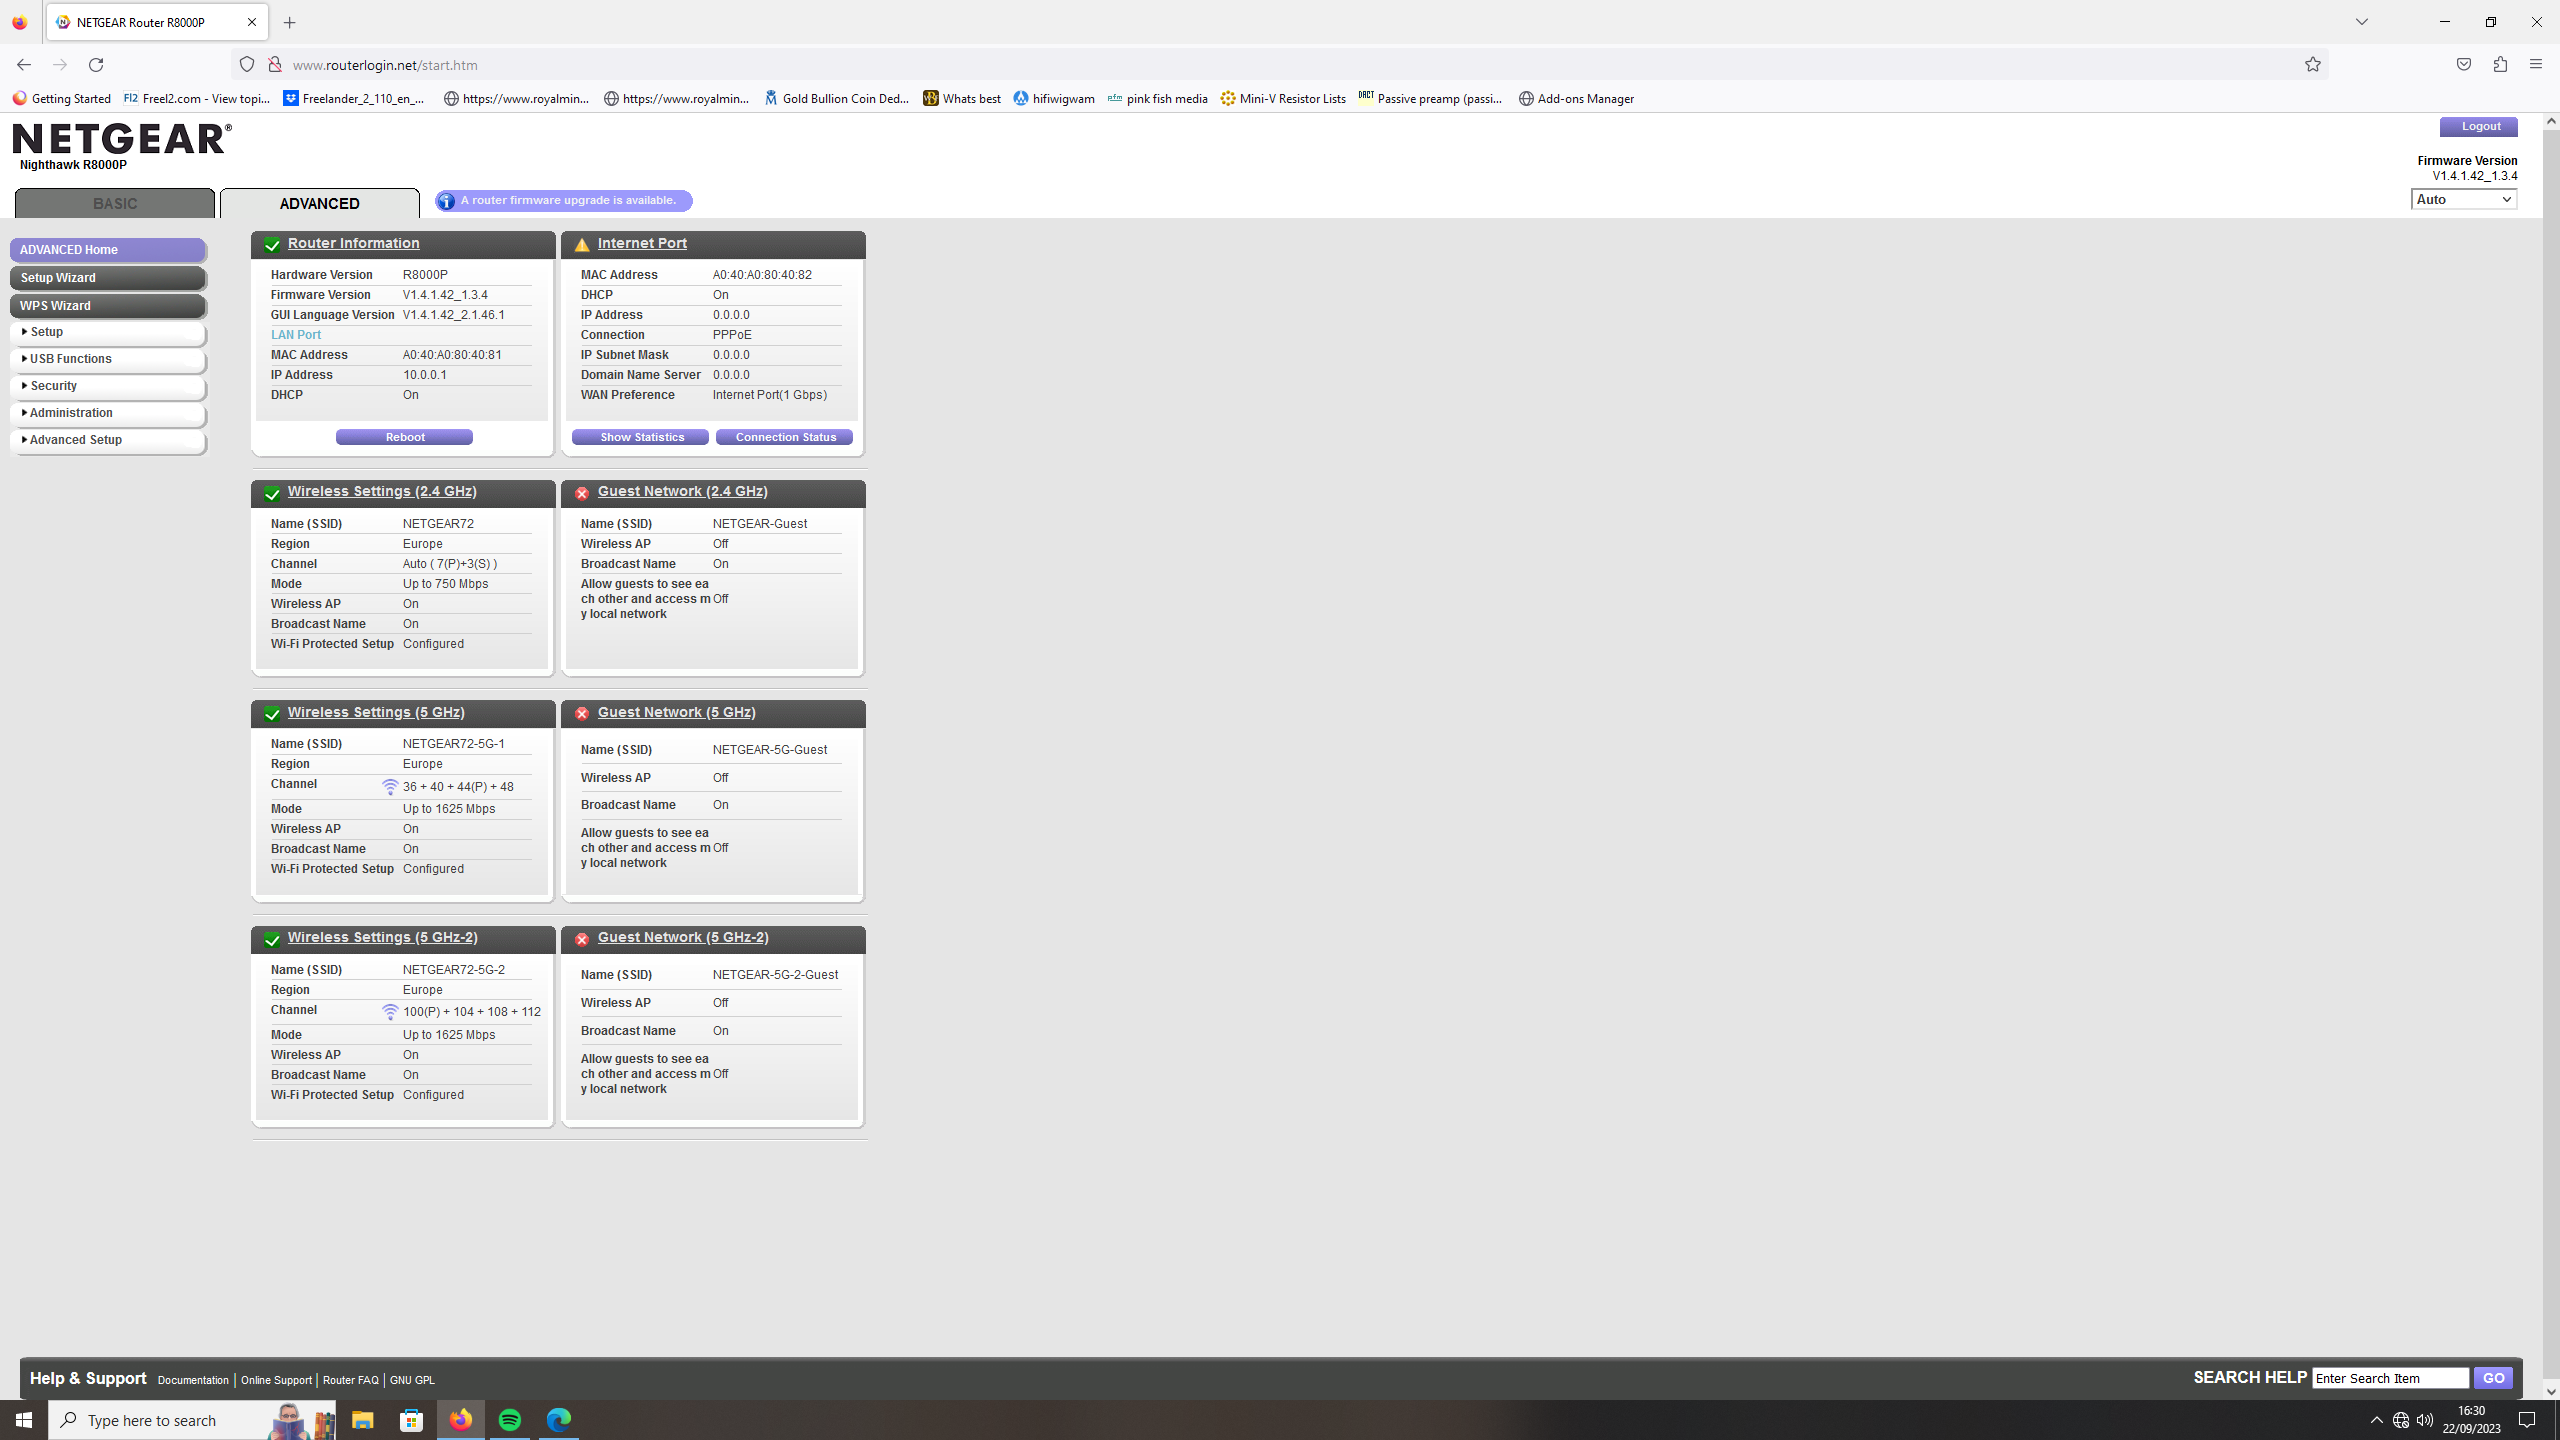This screenshot has width=2560, height=1440.
Task: Click the red X icon on Guest Network (2.4 GHz)
Action: tap(582, 492)
